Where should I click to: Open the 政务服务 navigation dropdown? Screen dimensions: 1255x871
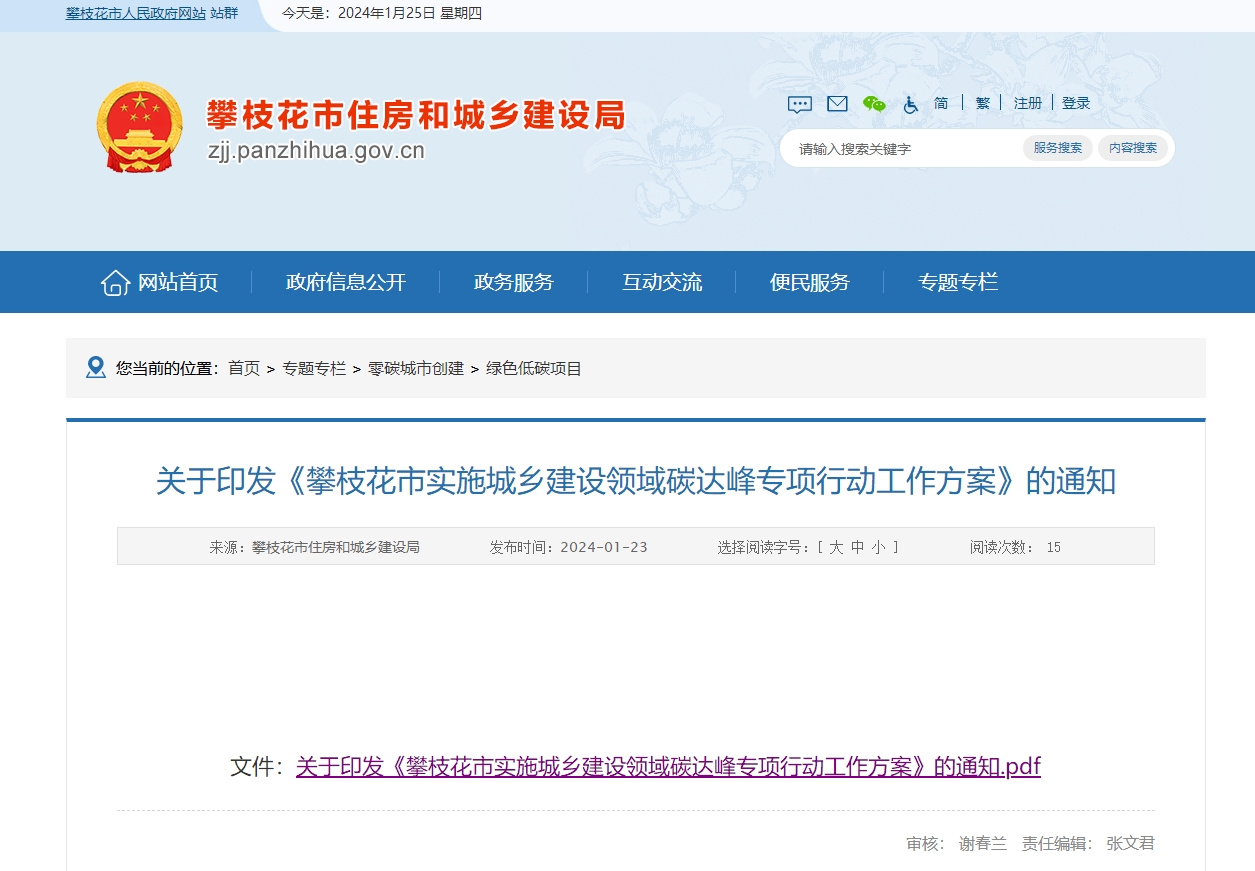(x=512, y=282)
